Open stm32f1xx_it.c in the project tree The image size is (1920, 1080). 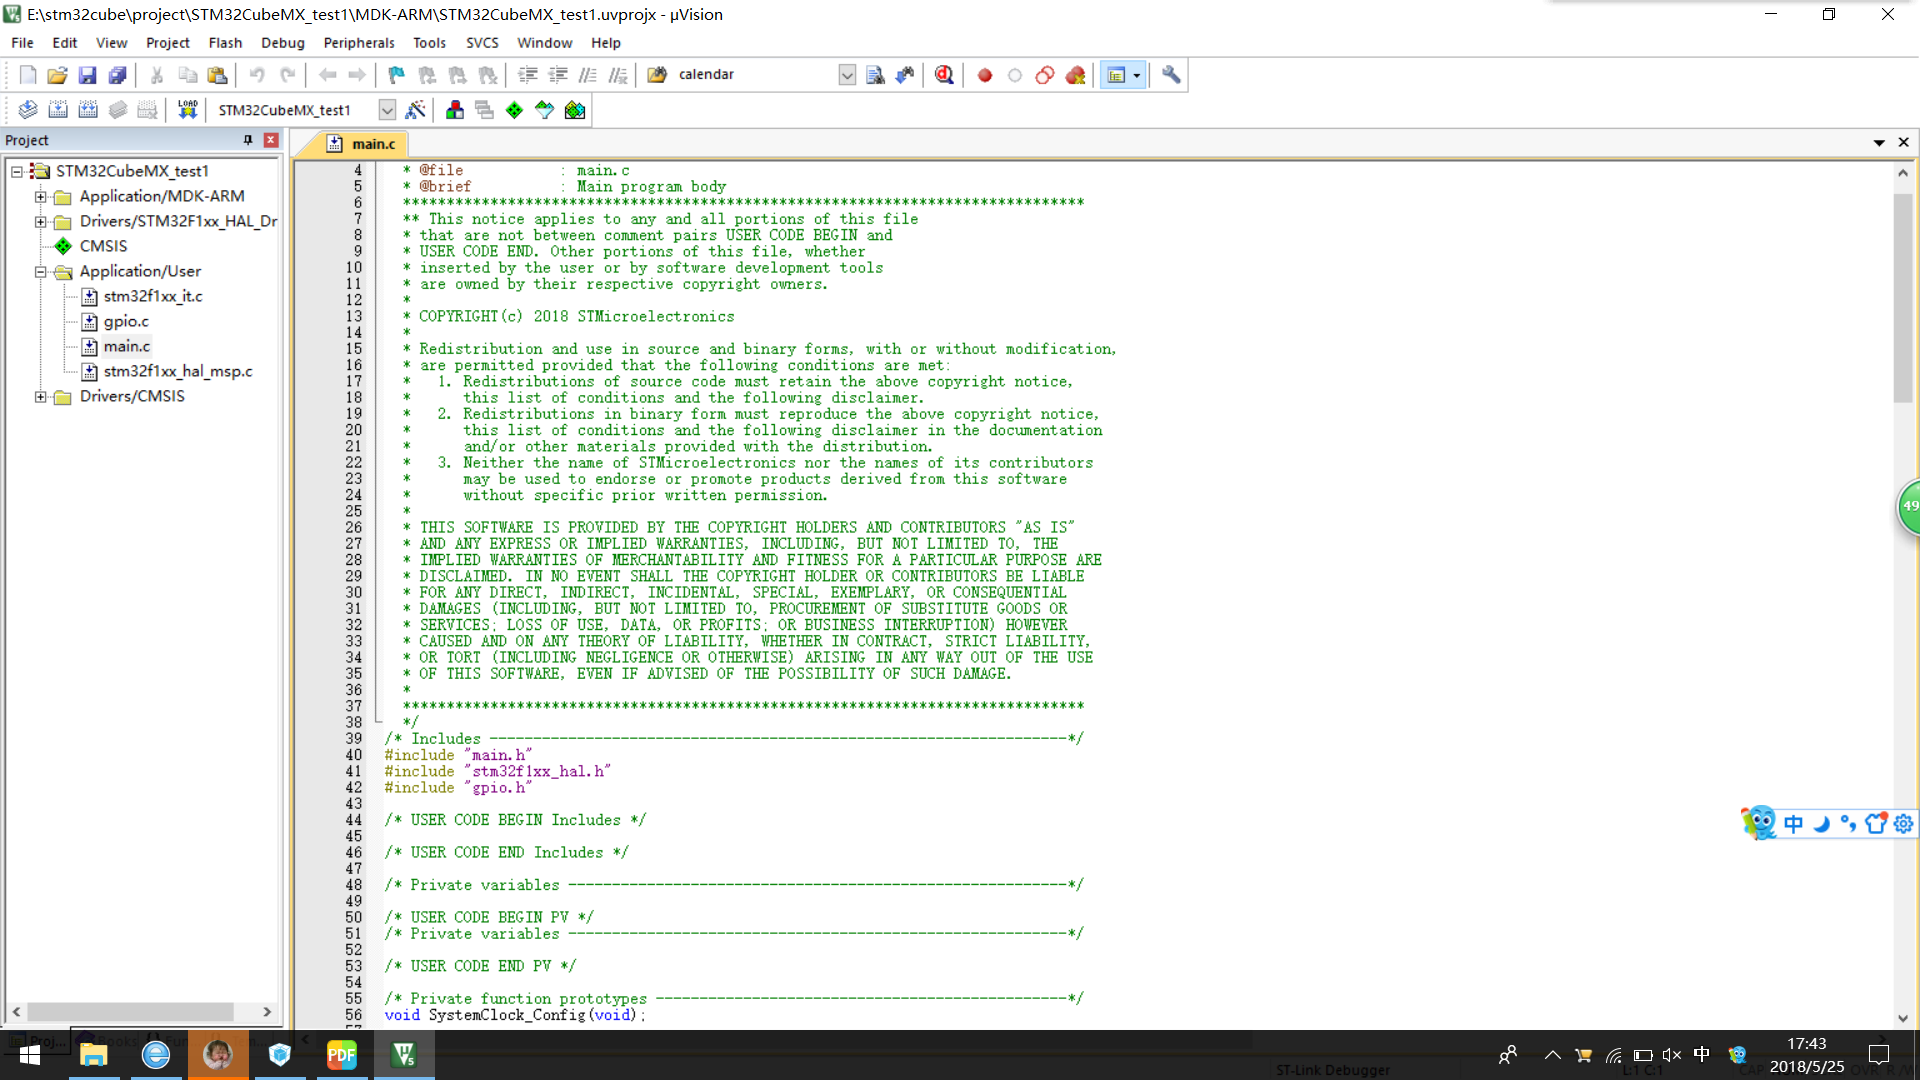(x=153, y=296)
